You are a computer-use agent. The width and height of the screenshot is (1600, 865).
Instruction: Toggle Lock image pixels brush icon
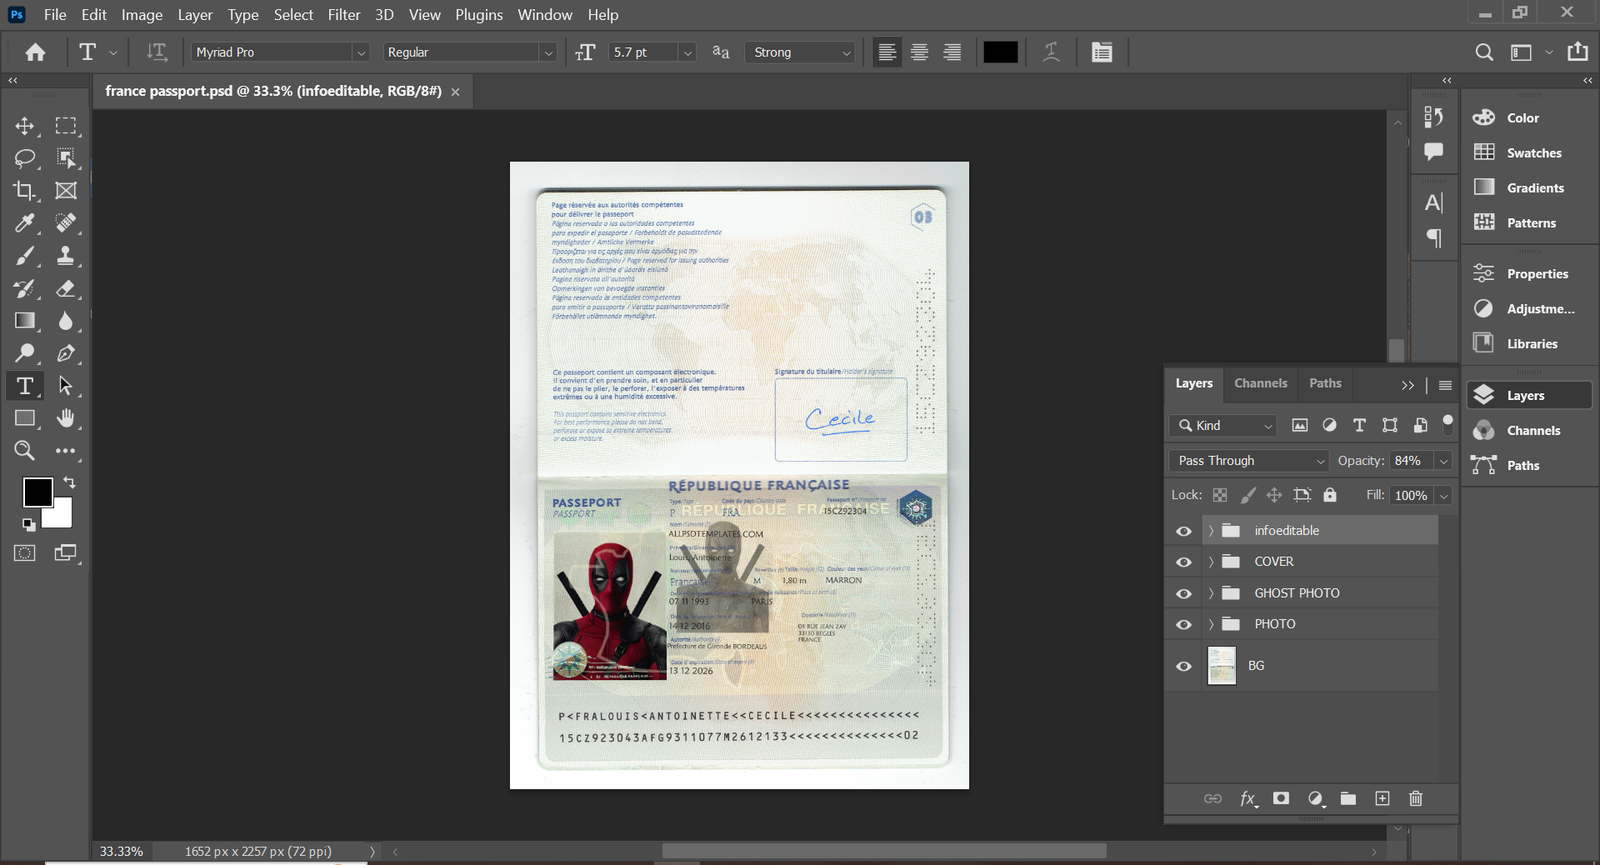coord(1248,495)
